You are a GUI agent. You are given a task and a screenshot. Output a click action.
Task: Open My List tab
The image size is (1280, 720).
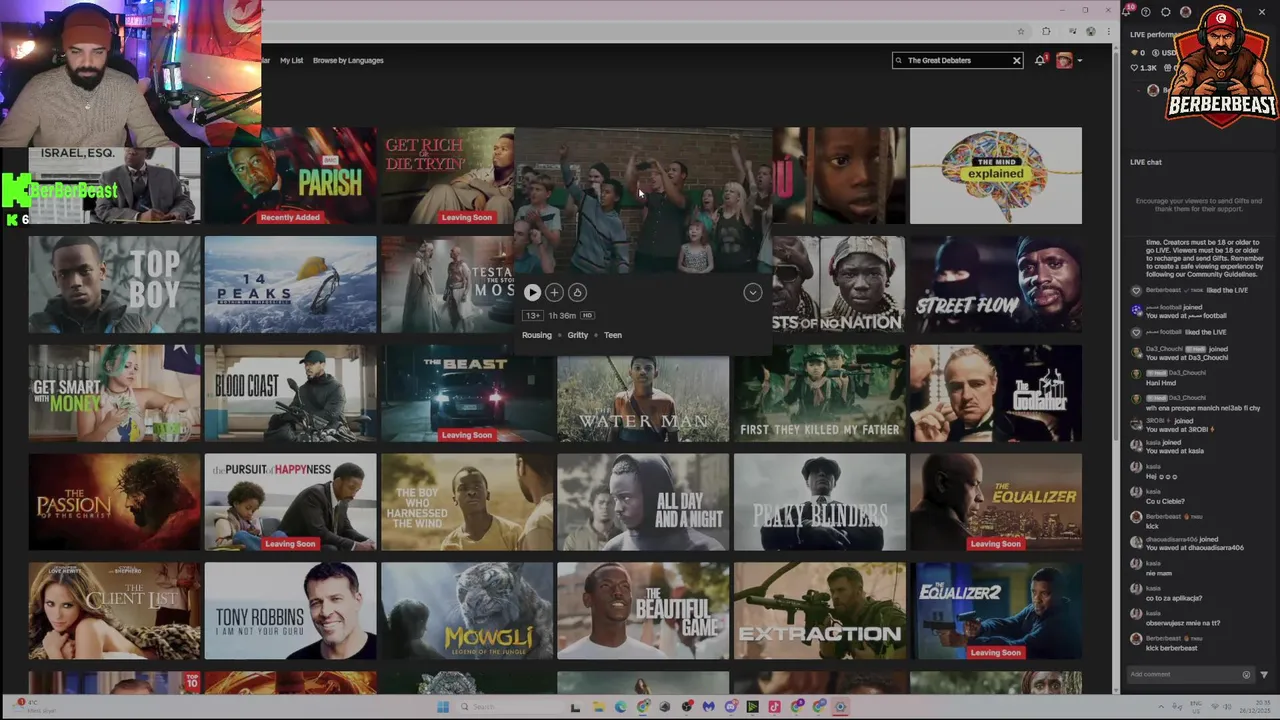point(291,60)
